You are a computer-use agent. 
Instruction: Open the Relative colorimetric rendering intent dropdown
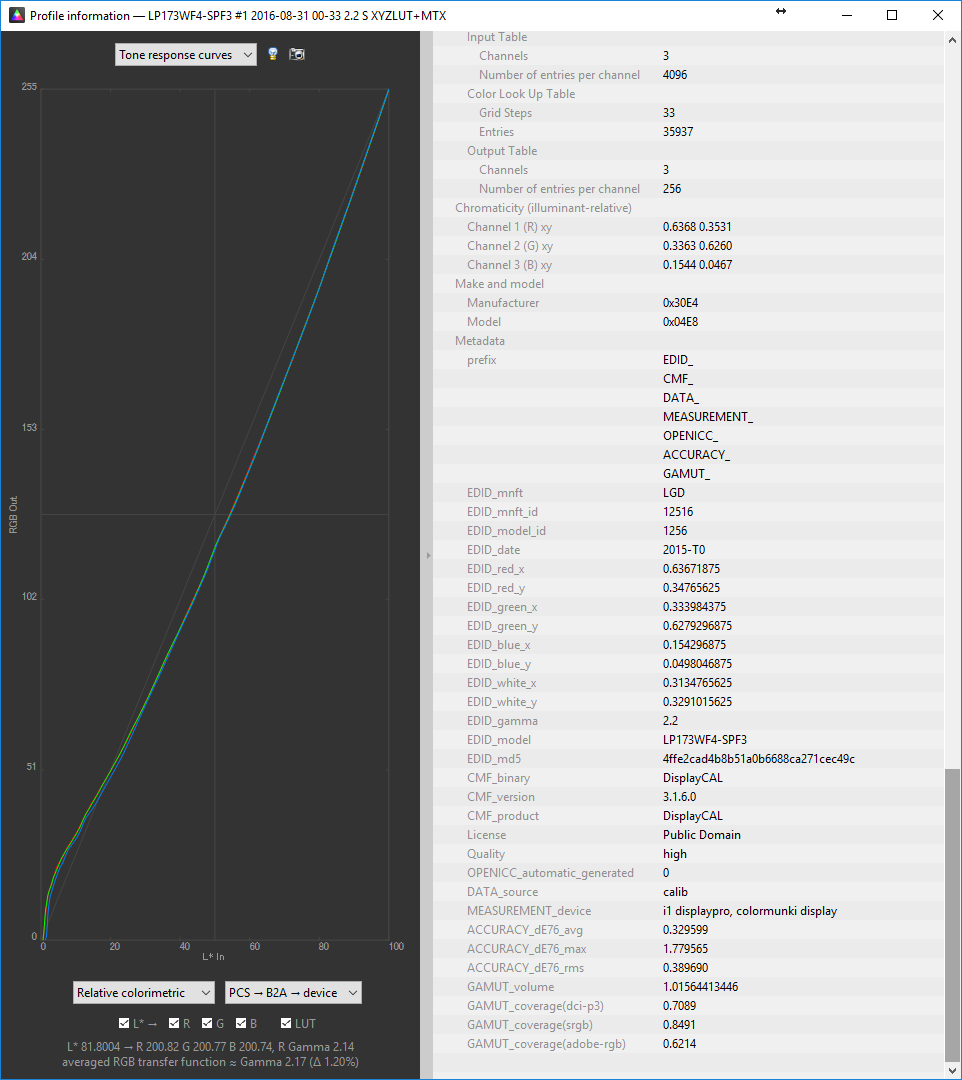143,993
